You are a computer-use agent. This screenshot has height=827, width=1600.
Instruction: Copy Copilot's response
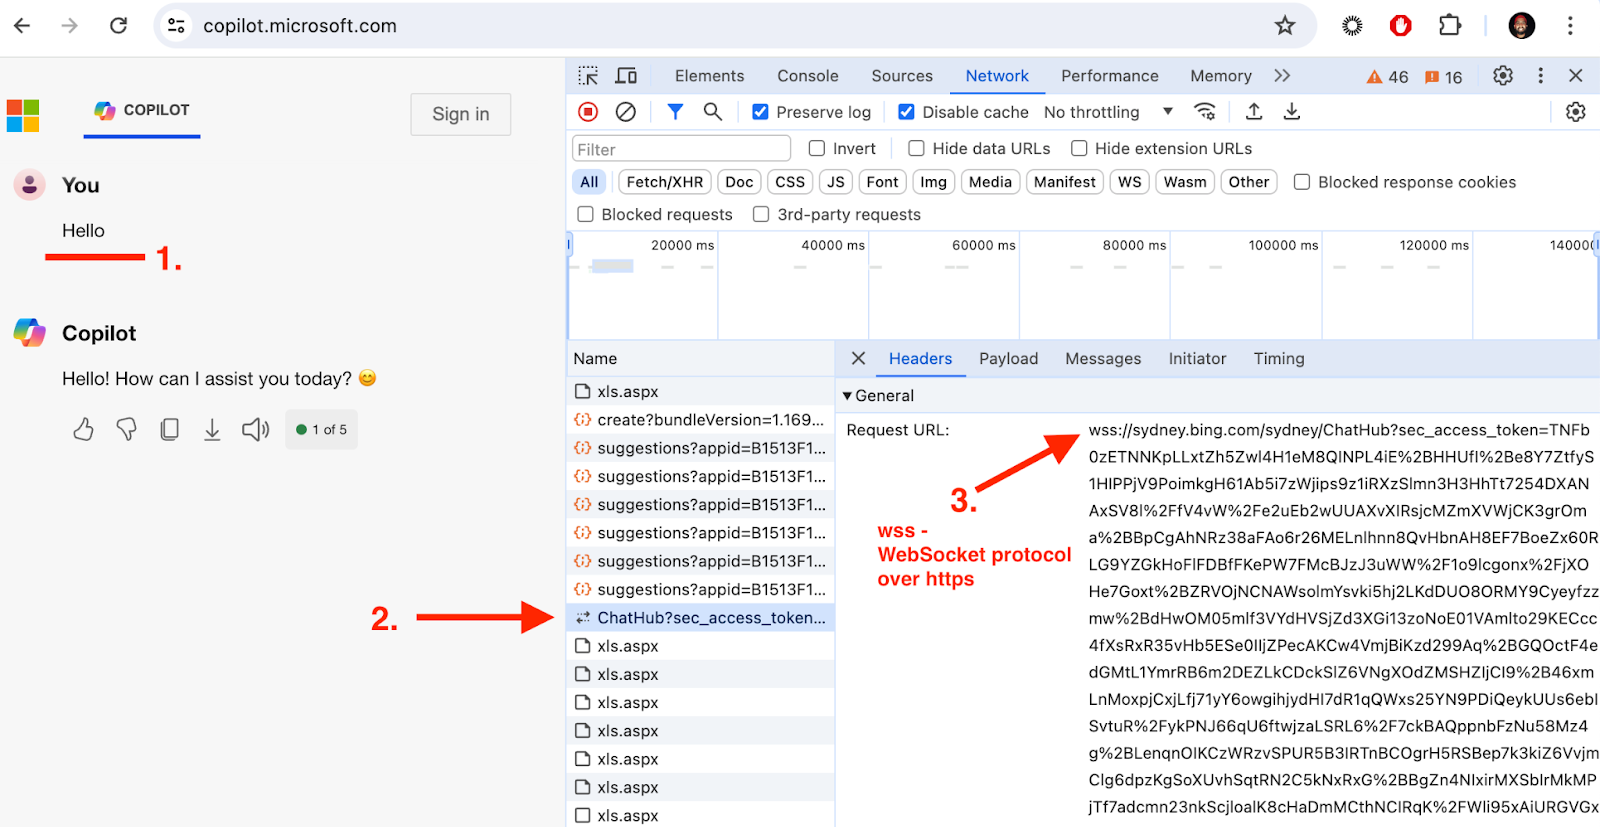(x=170, y=430)
